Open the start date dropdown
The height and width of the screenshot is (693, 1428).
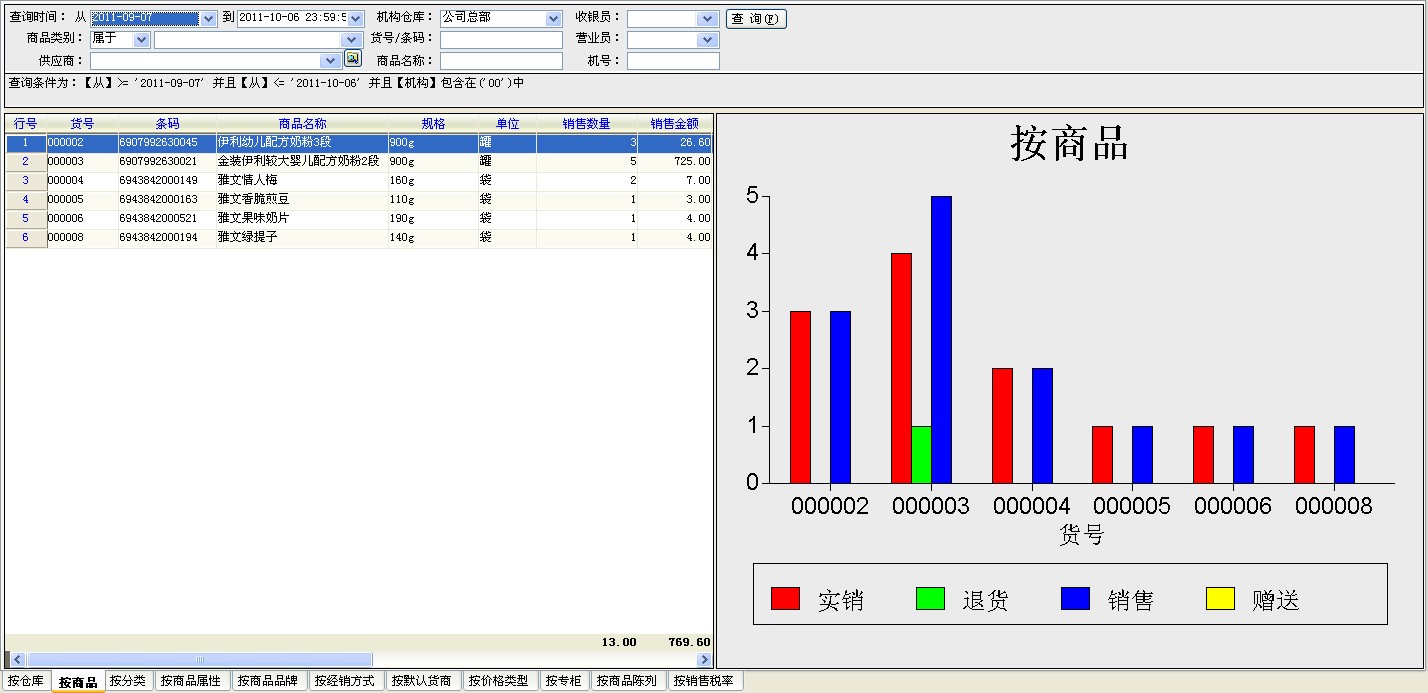tap(208, 19)
